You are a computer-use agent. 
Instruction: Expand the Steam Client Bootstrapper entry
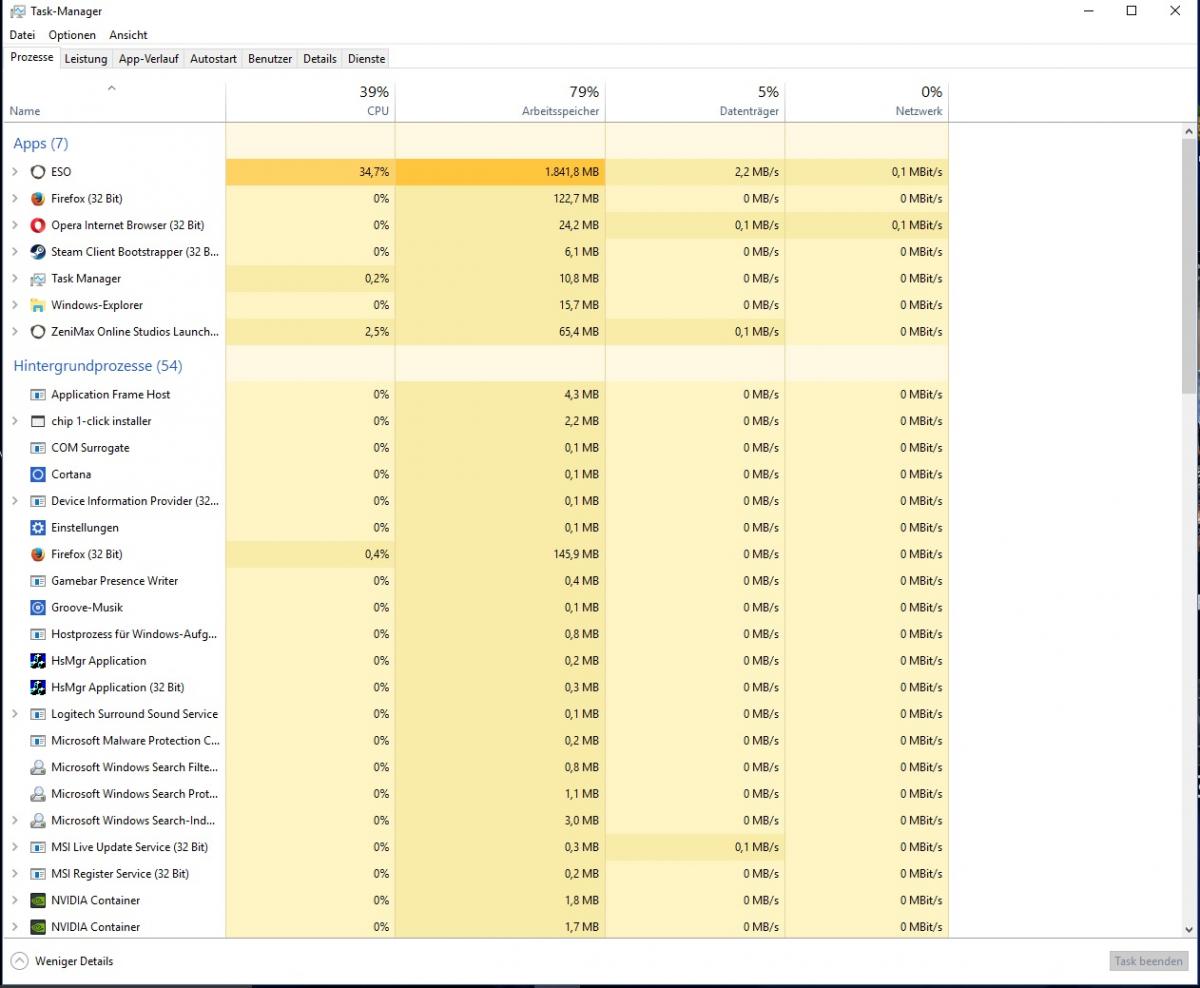[14, 252]
